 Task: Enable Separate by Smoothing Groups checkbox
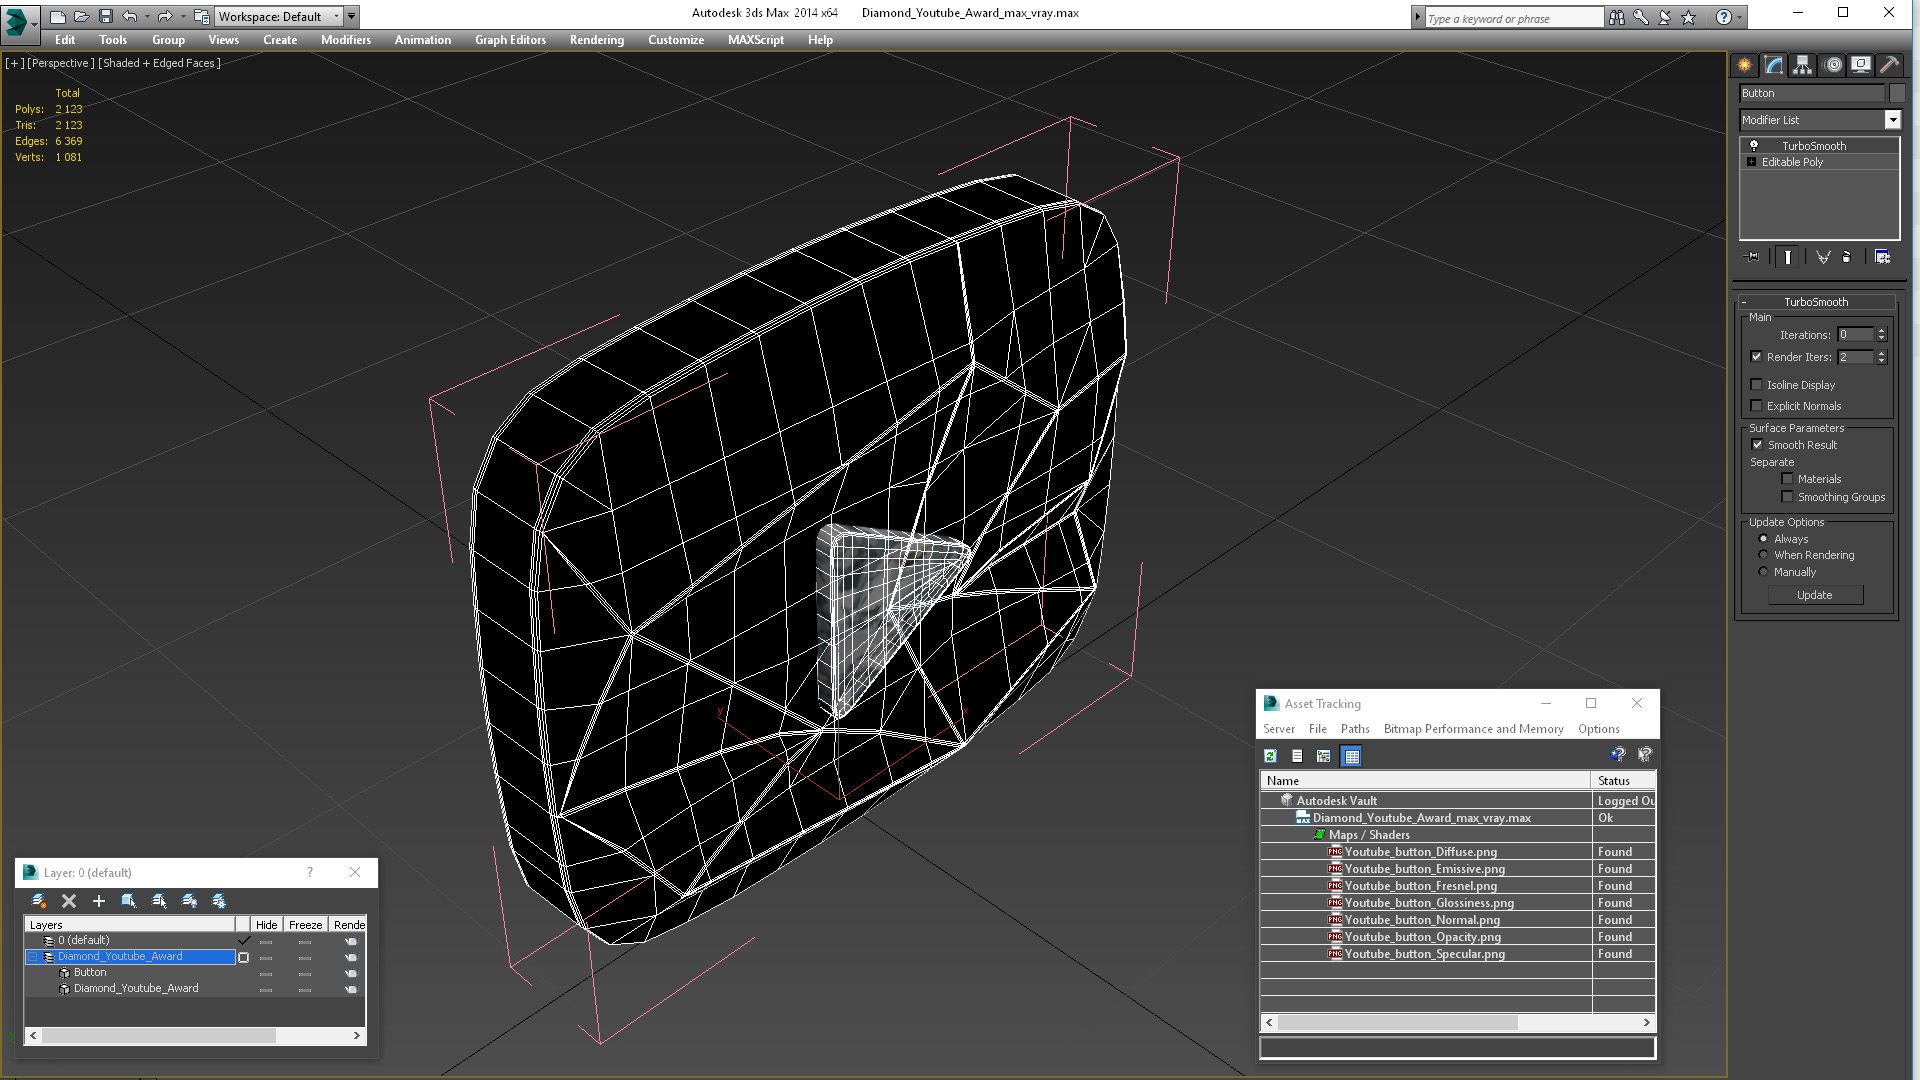1787,497
